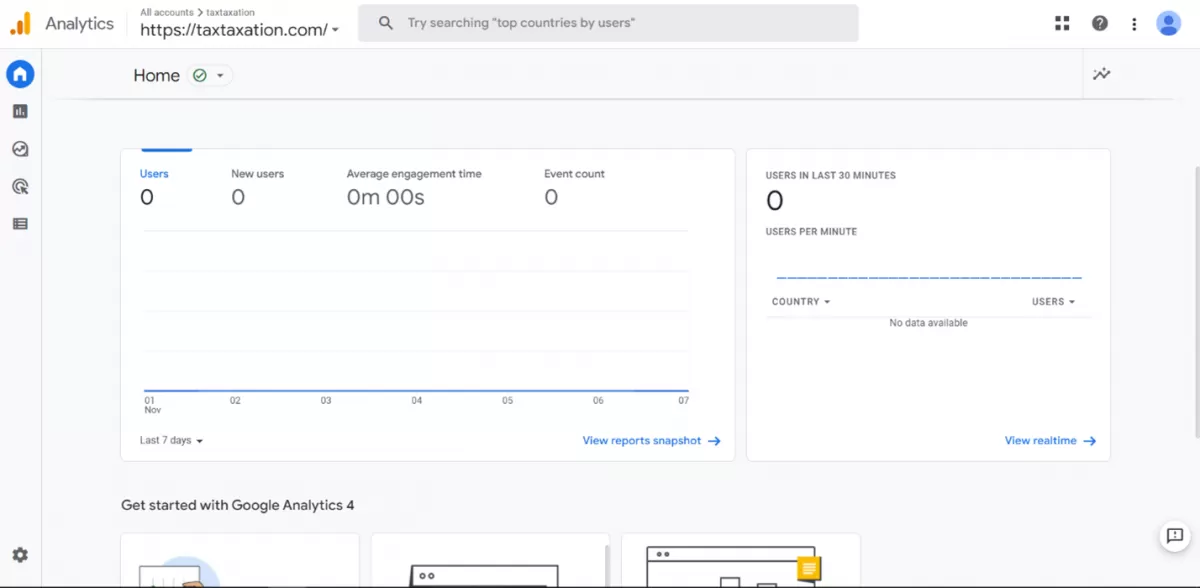The height and width of the screenshot is (588, 1200).
Task: Open the more options vertical dots
Action: point(1134,23)
